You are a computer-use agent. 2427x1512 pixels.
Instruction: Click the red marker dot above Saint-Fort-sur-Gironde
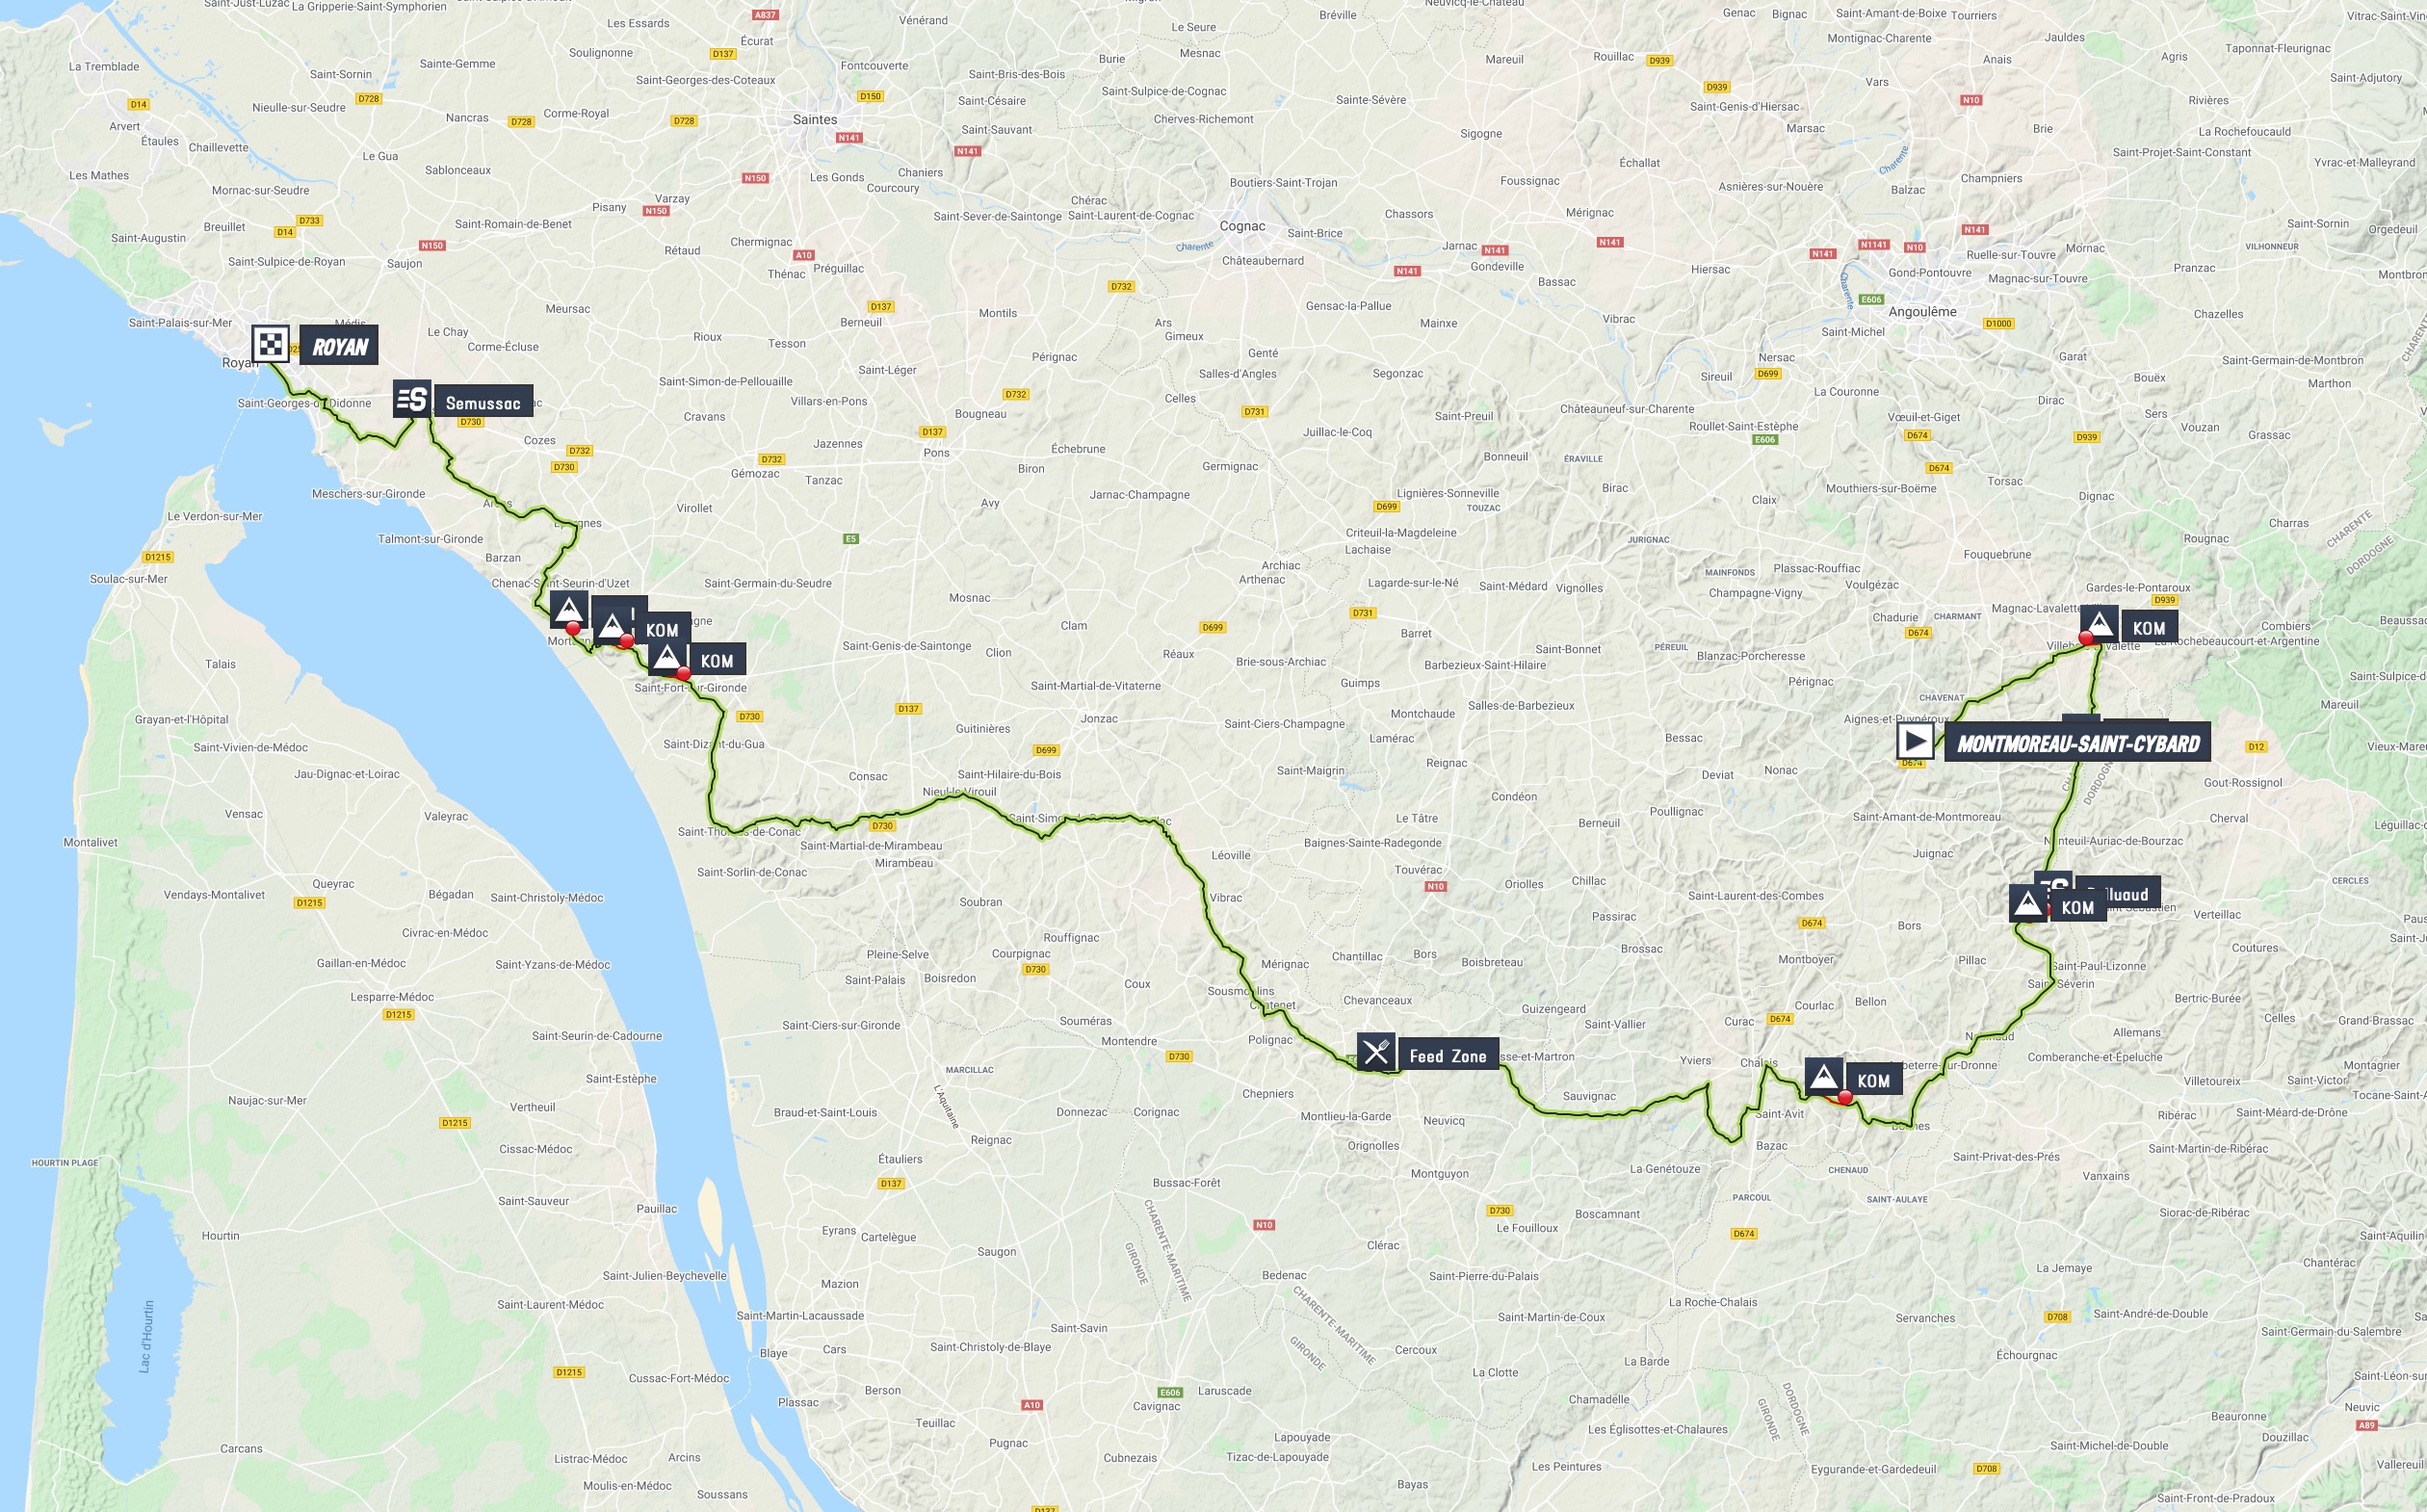(x=683, y=673)
